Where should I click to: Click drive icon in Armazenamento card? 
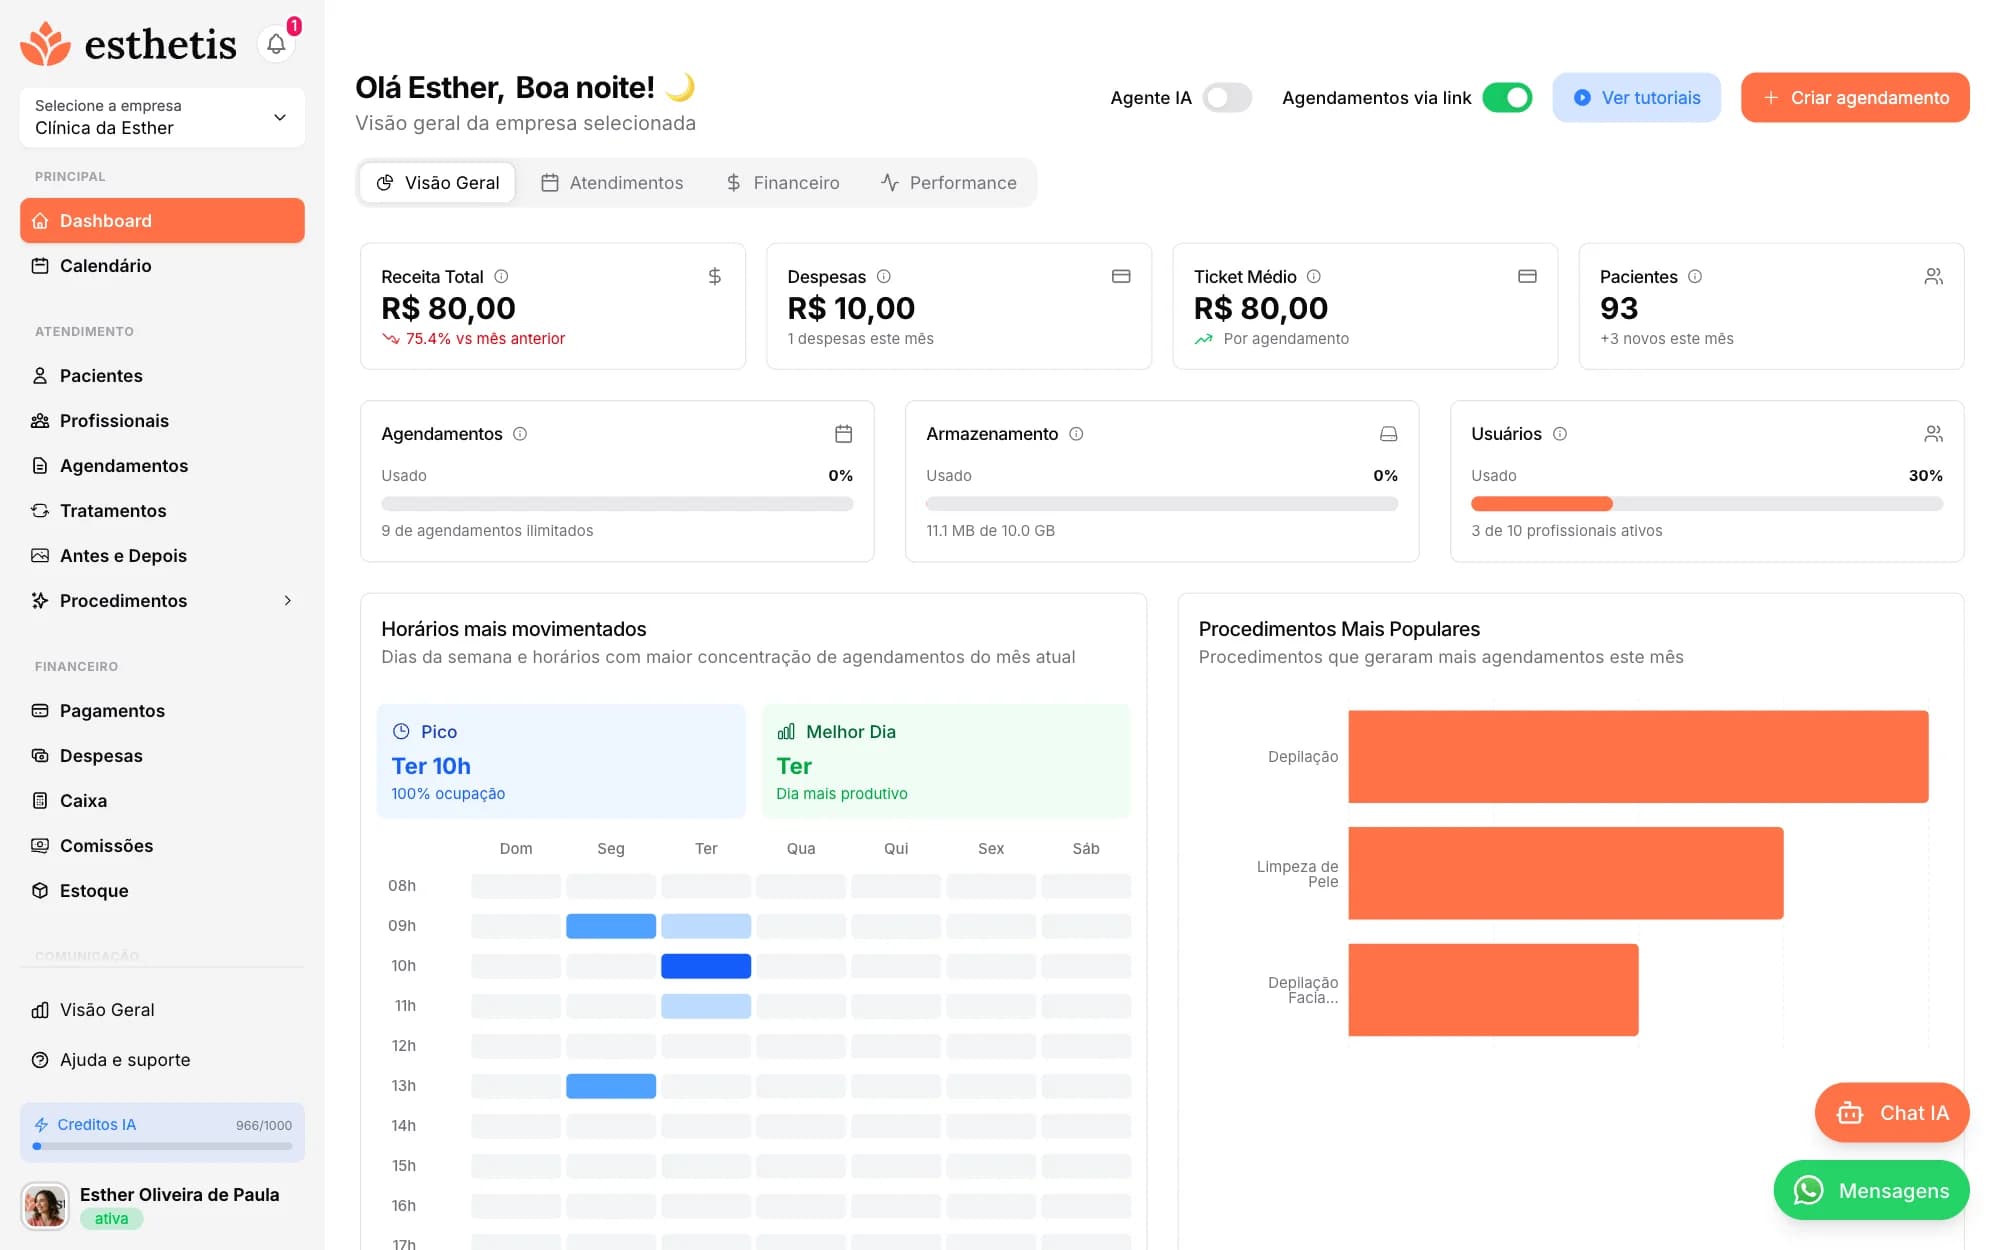pyautogui.click(x=1388, y=433)
